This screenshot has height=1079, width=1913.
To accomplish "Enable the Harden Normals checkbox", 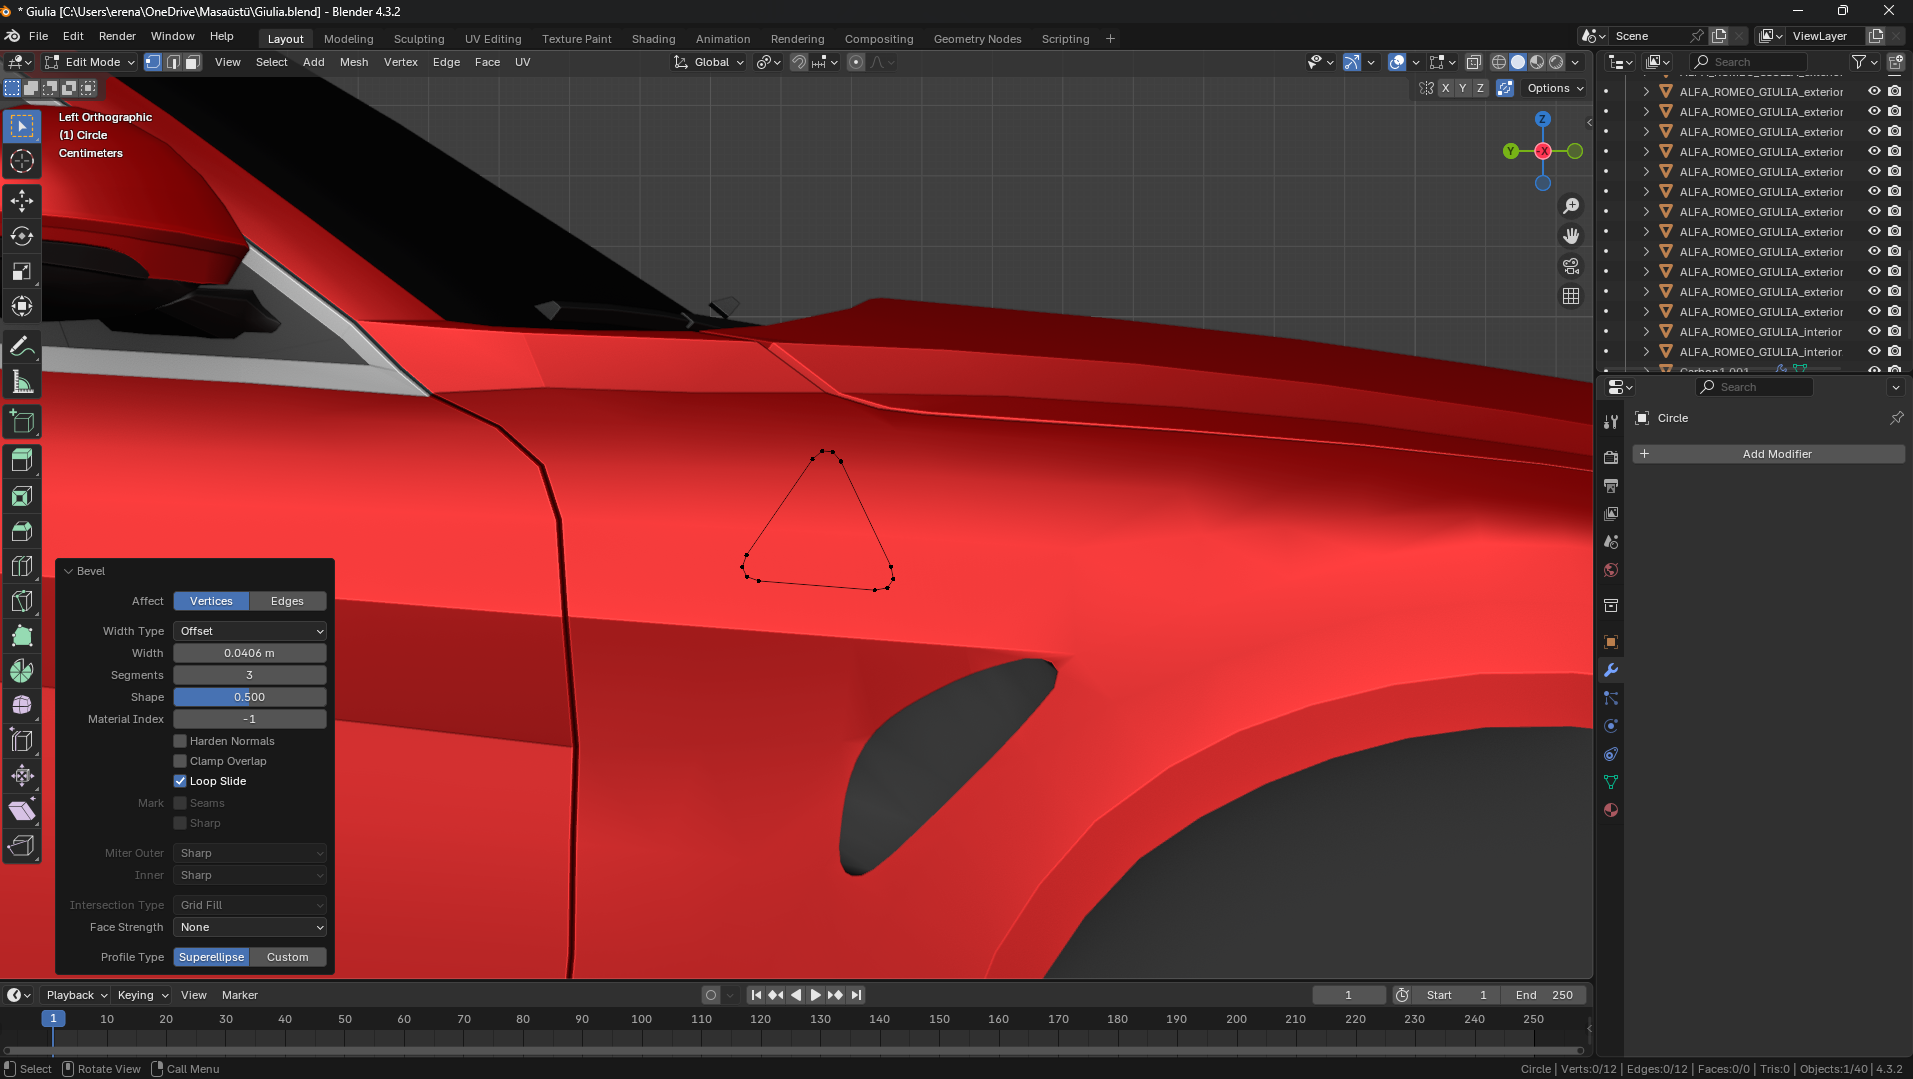I will pyautogui.click(x=180, y=741).
